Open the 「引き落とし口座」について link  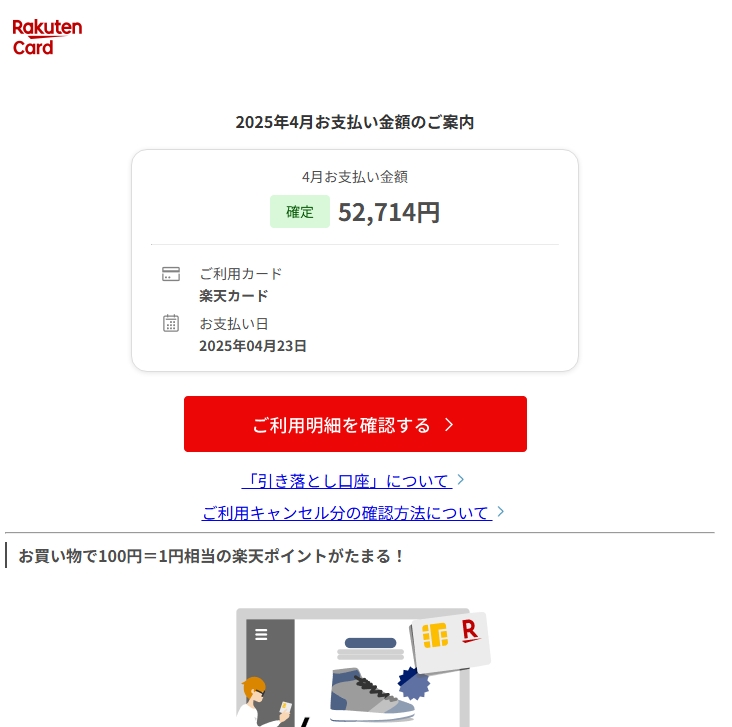coord(347,480)
